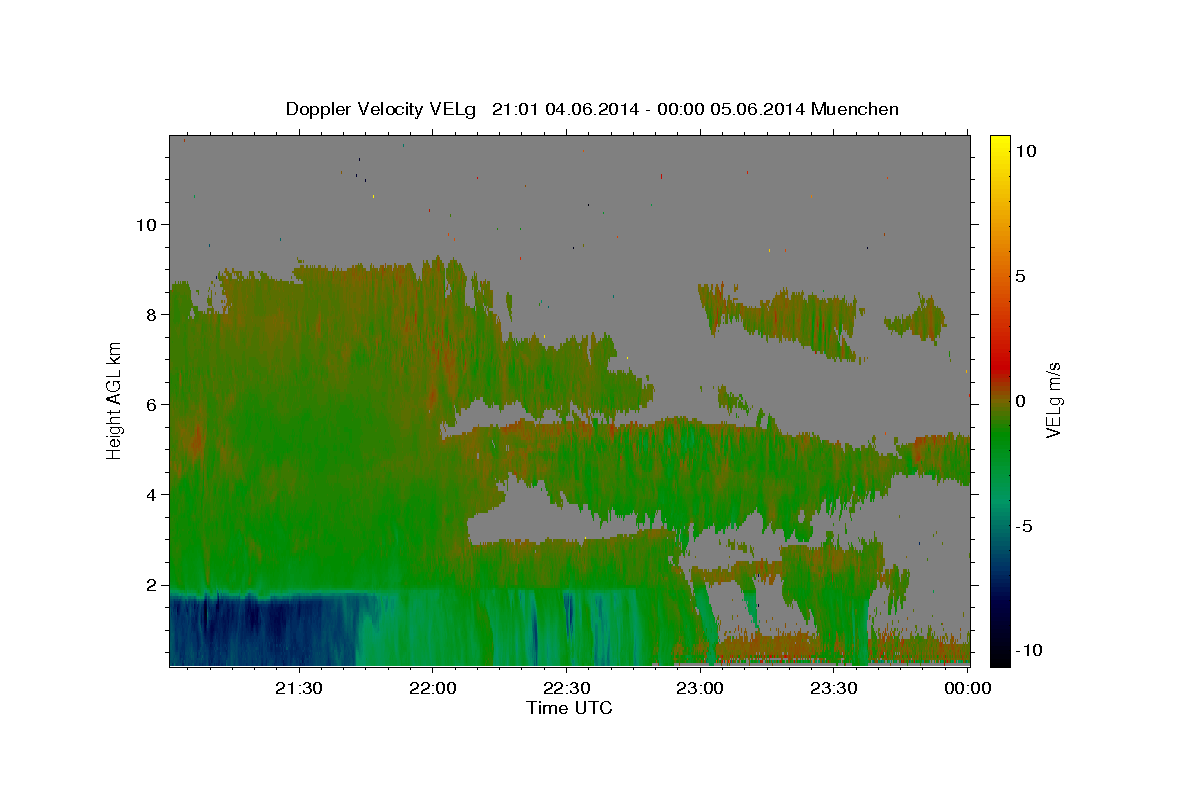Click the 21:30 time tick label

pyautogui.click(x=299, y=688)
